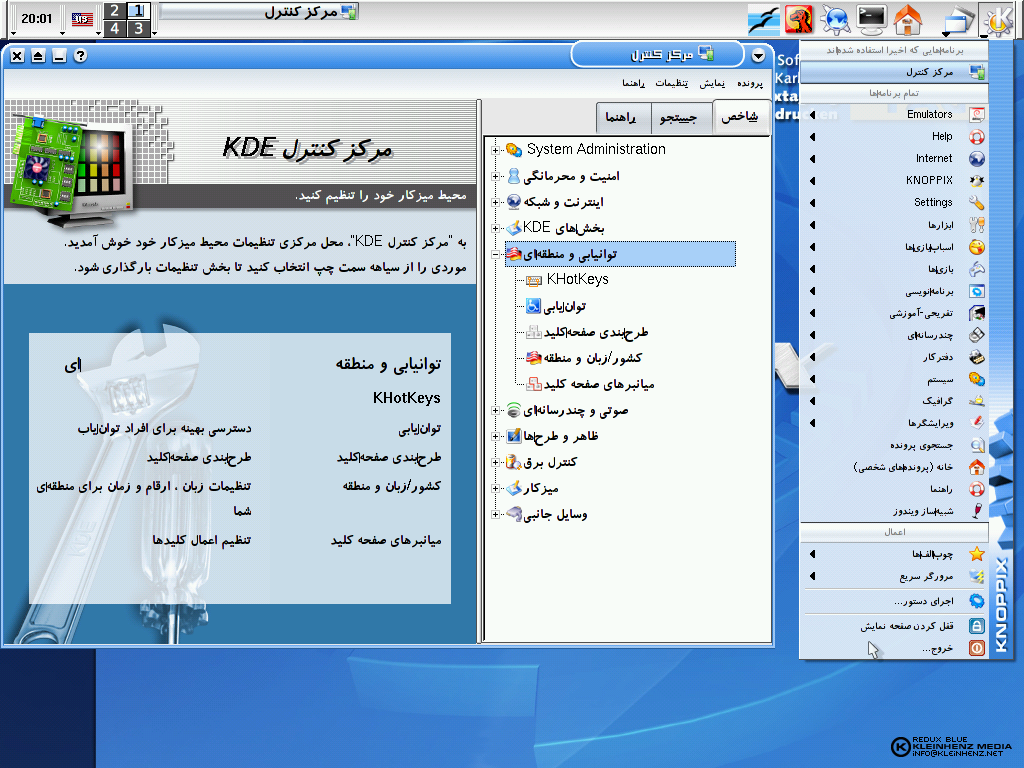Expand the وسایل جانبی tree node
This screenshot has width=1024, height=768.
coord(495,515)
